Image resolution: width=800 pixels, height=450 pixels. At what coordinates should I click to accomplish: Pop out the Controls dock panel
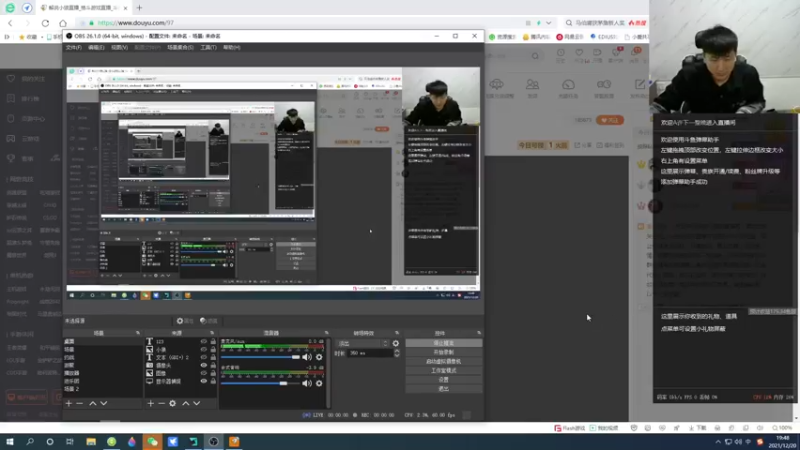(x=479, y=333)
